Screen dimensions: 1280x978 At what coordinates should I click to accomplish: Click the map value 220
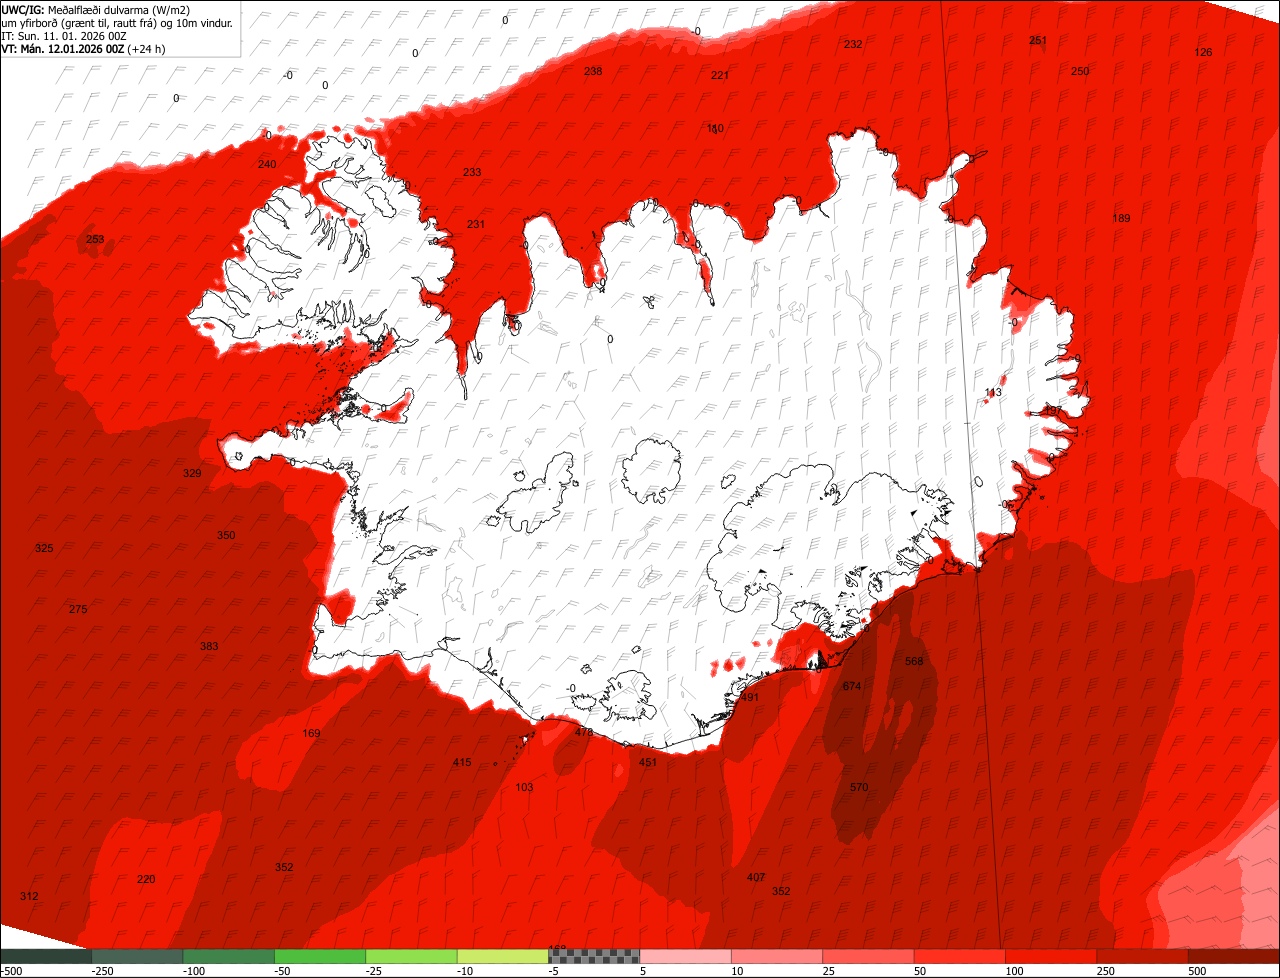point(146,879)
